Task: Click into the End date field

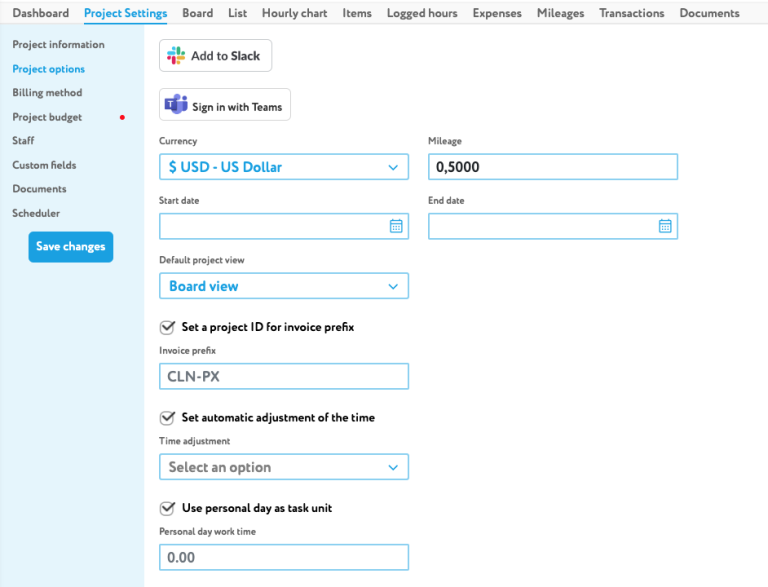Action: coord(552,226)
